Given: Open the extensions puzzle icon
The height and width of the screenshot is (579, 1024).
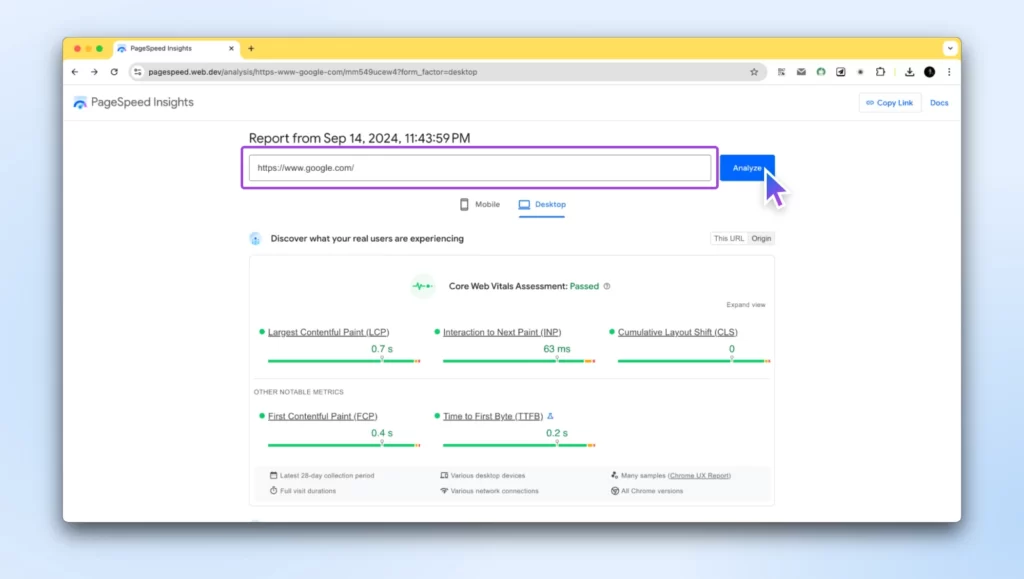Looking at the screenshot, I should coord(880,72).
